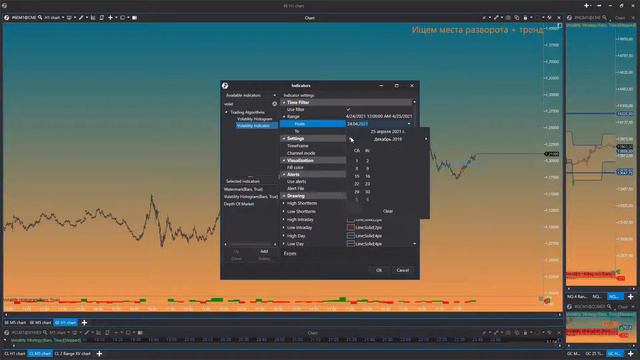Switch to 6E H1 chart tab
This screenshot has width=640, height=360.
click(65, 322)
